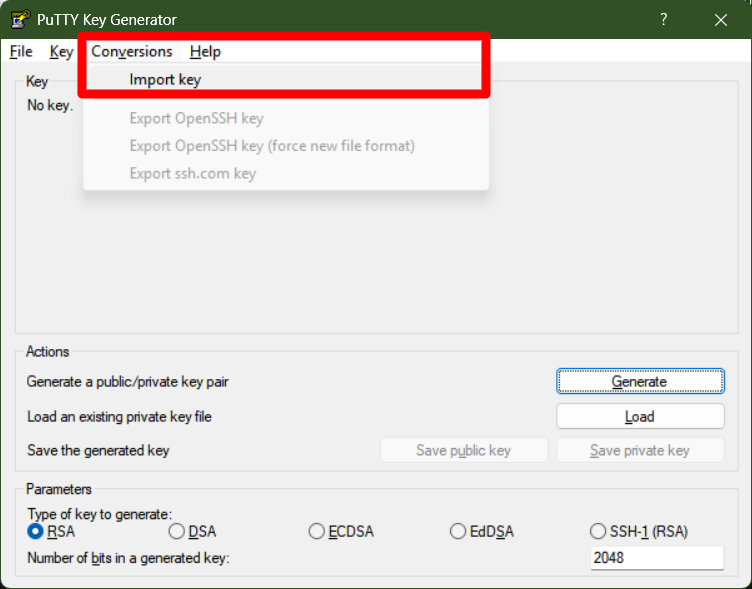Screen dimensions: 752x589
Task: Click the Save public key button
Action: (464, 450)
